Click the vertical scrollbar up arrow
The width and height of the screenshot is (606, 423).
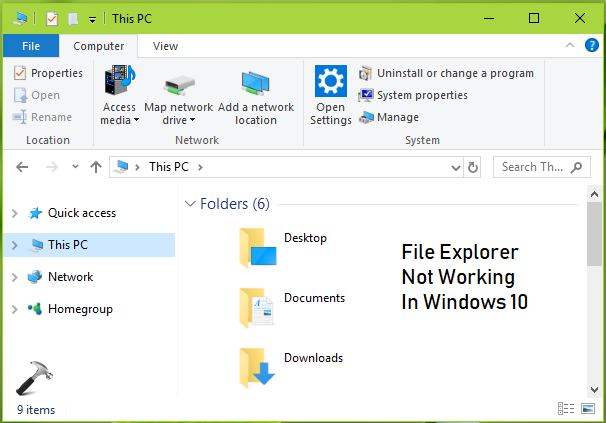594,194
